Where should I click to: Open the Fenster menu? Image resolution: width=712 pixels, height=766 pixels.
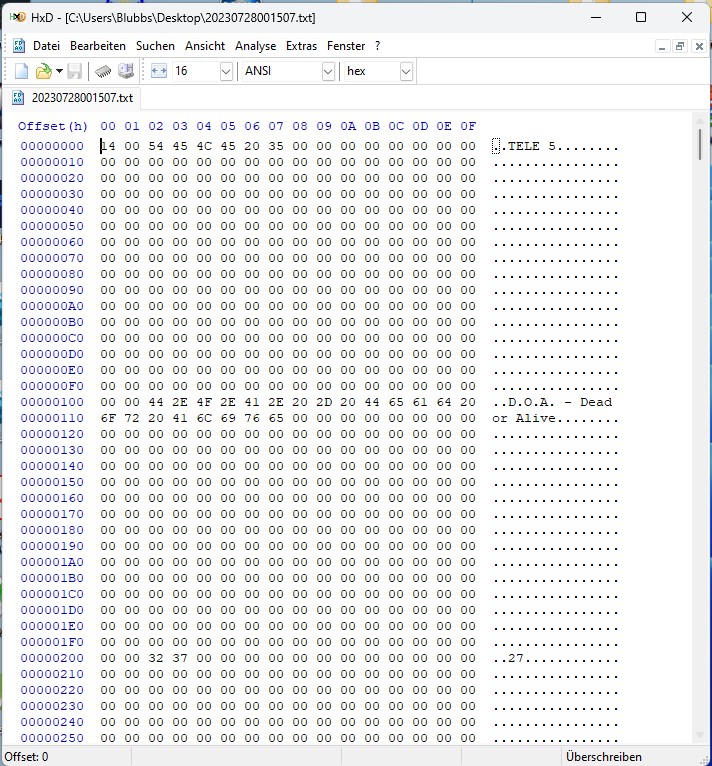pyautogui.click(x=345, y=46)
